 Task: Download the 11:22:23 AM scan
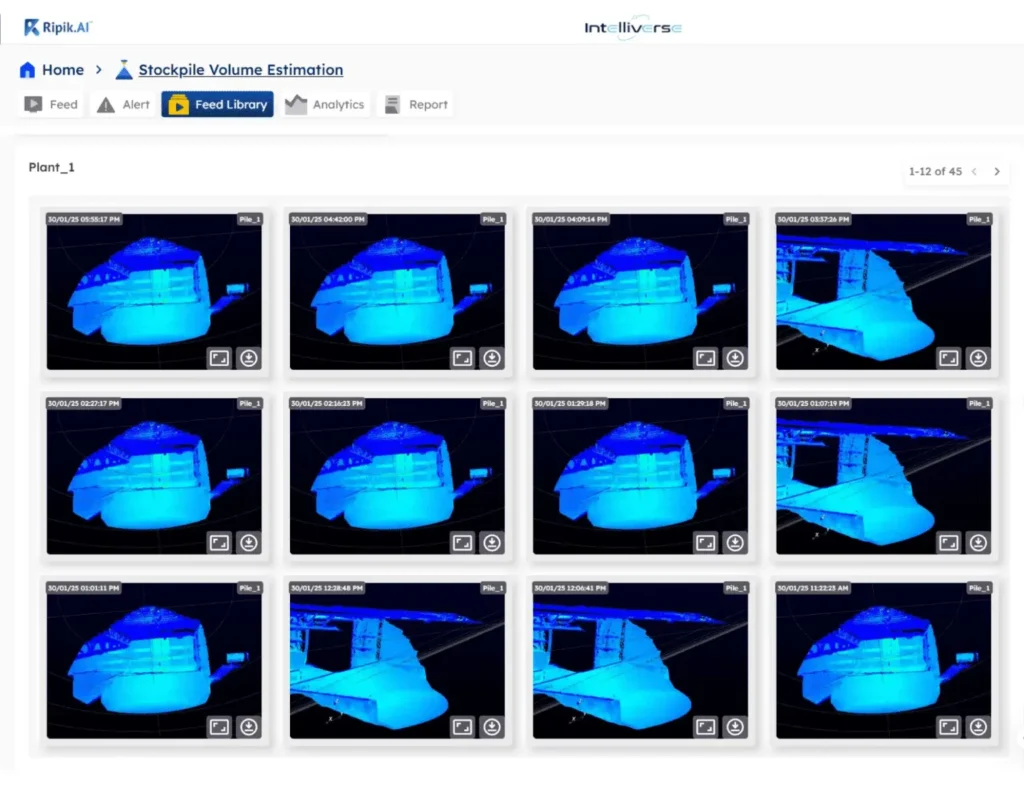(978, 727)
